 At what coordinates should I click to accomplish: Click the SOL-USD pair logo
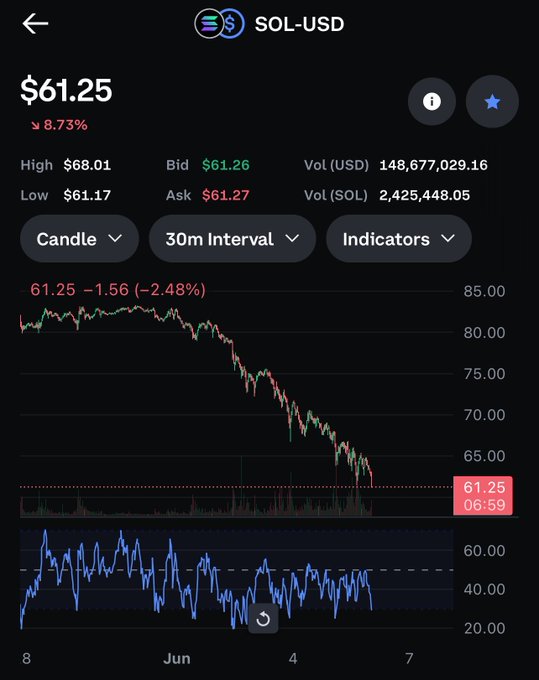pos(219,24)
